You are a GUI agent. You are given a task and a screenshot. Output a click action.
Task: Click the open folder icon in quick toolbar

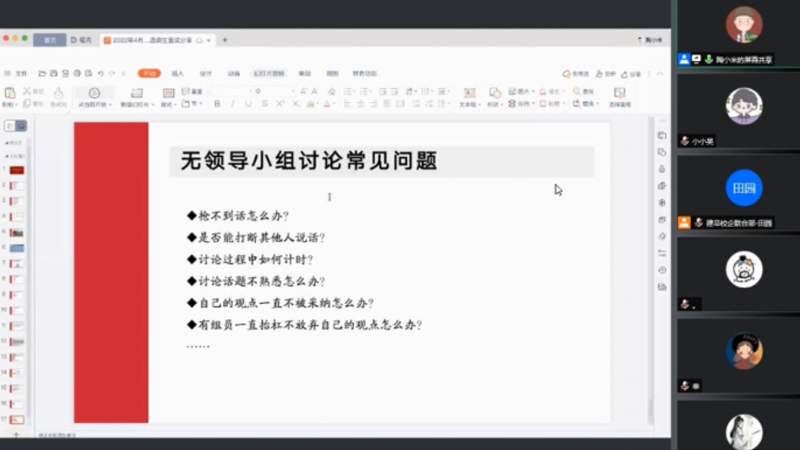coord(42,73)
